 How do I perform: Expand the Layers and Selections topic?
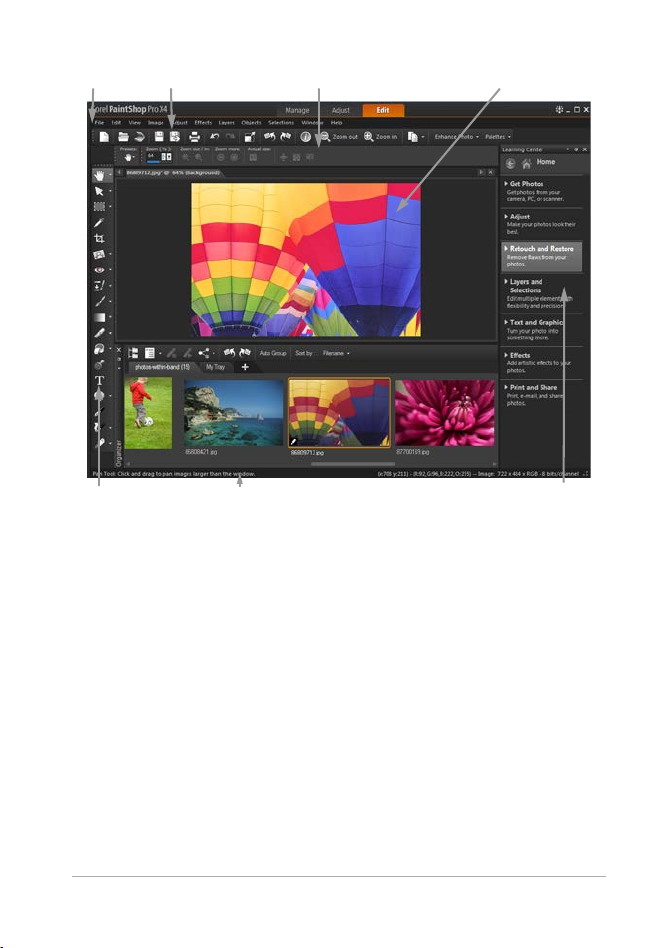(x=525, y=286)
